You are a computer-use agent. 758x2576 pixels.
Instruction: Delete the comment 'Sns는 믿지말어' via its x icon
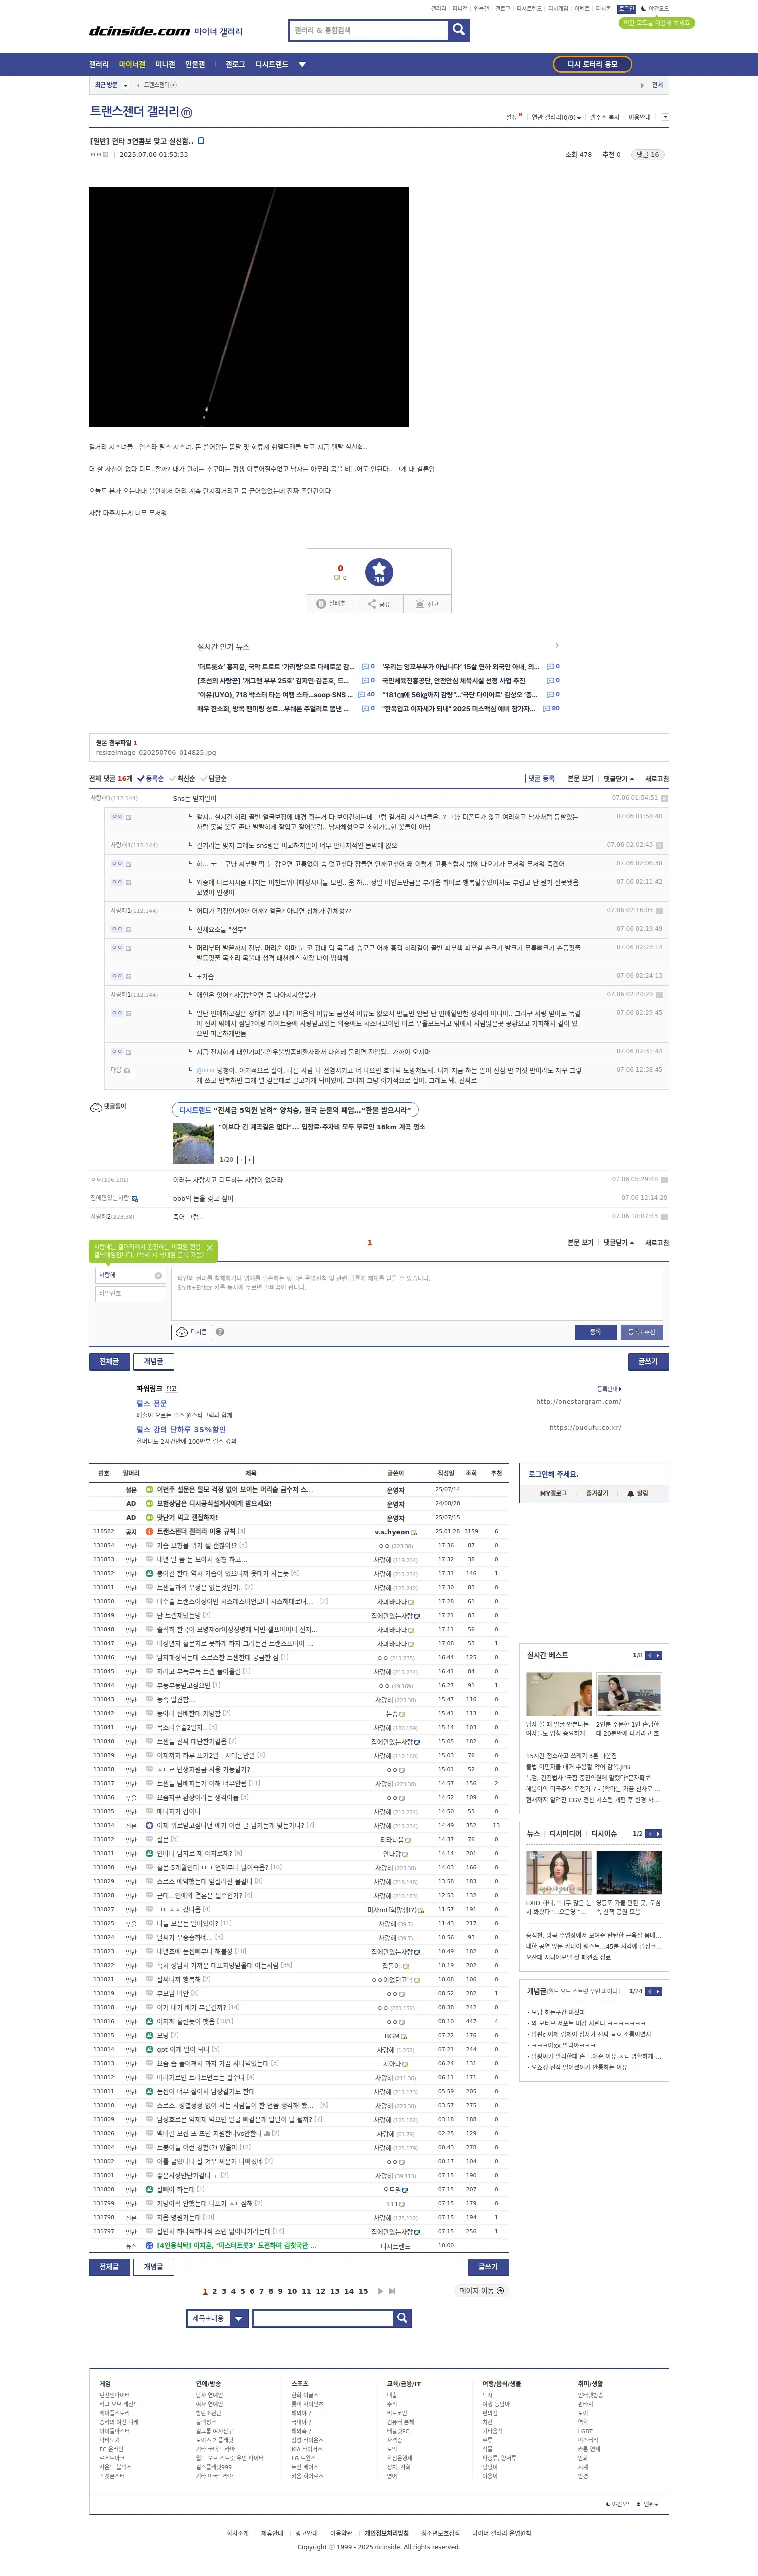(x=664, y=799)
